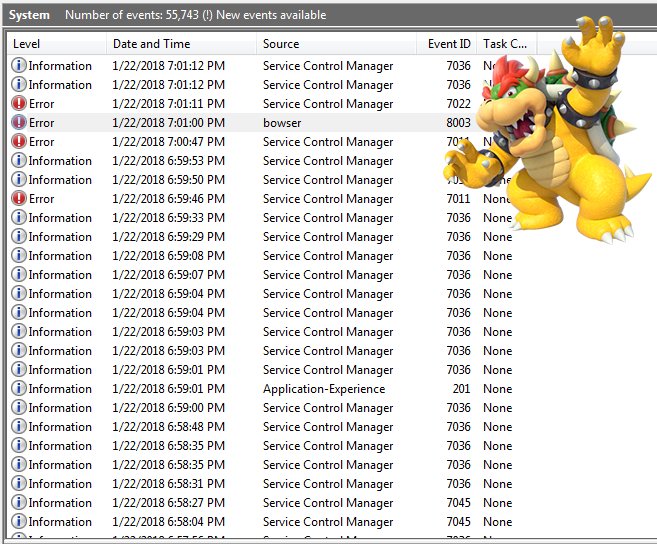Image resolution: width=657 pixels, height=544 pixels.
Task: Click the information icon for the 6:59:00 PM event
Action: click(18, 407)
